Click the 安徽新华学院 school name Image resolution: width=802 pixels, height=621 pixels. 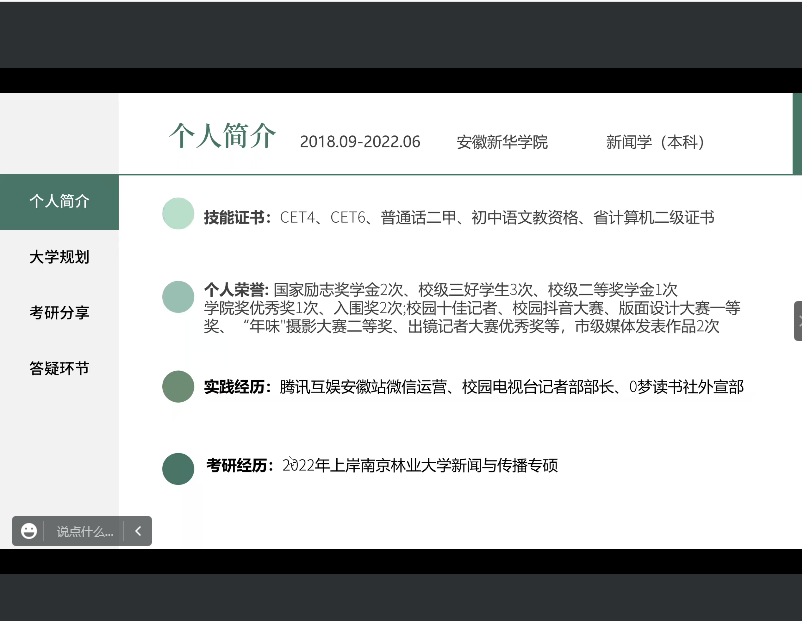pos(502,142)
